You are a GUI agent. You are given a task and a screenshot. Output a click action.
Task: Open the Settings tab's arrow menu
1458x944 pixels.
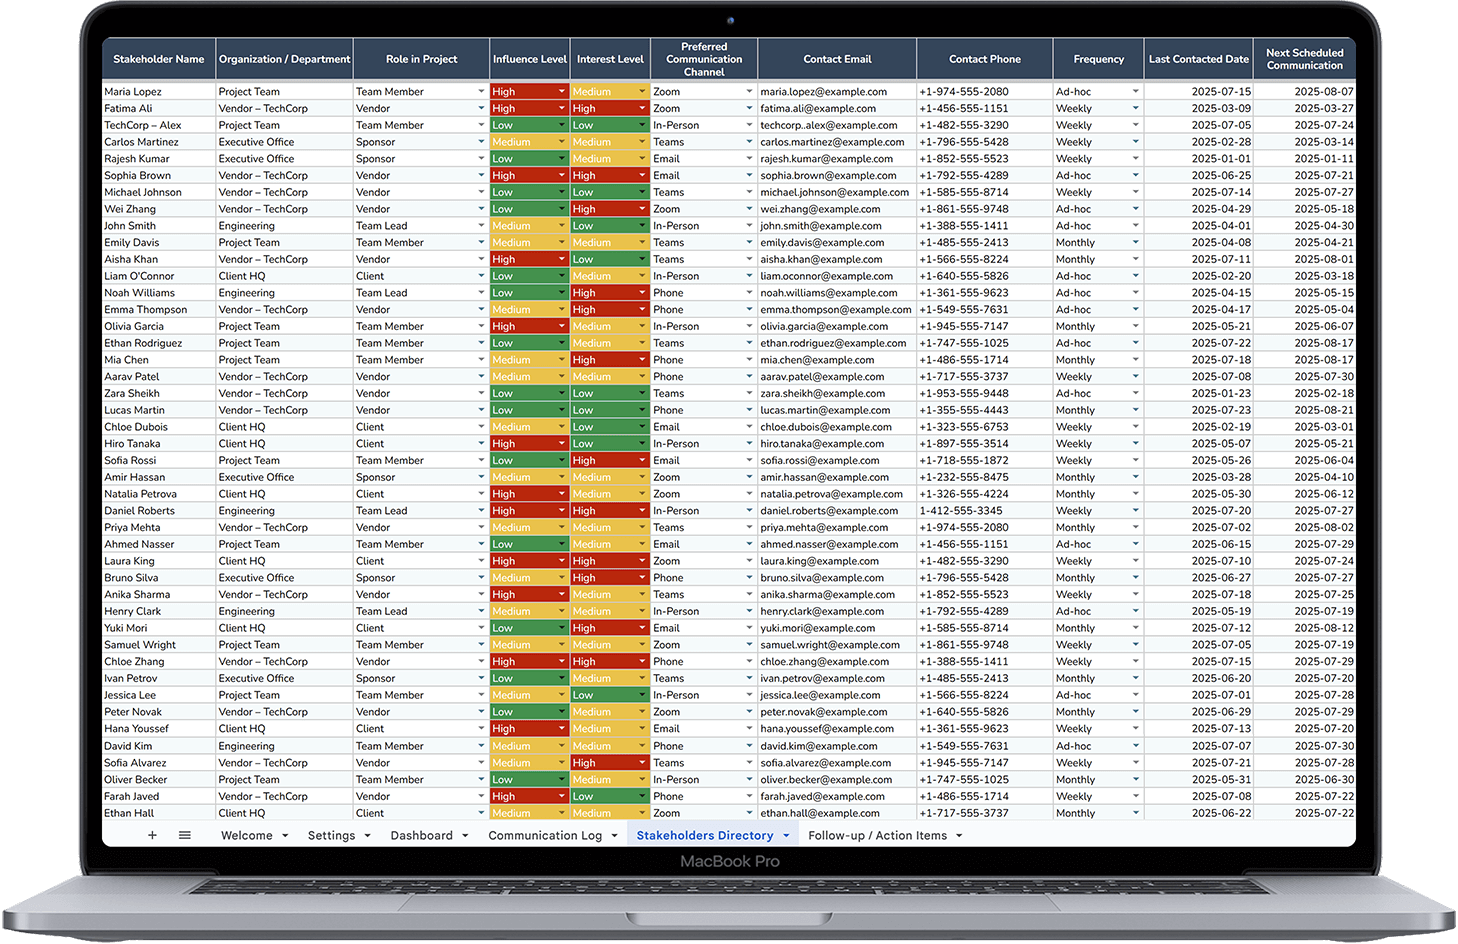click(x=367, y=836)
